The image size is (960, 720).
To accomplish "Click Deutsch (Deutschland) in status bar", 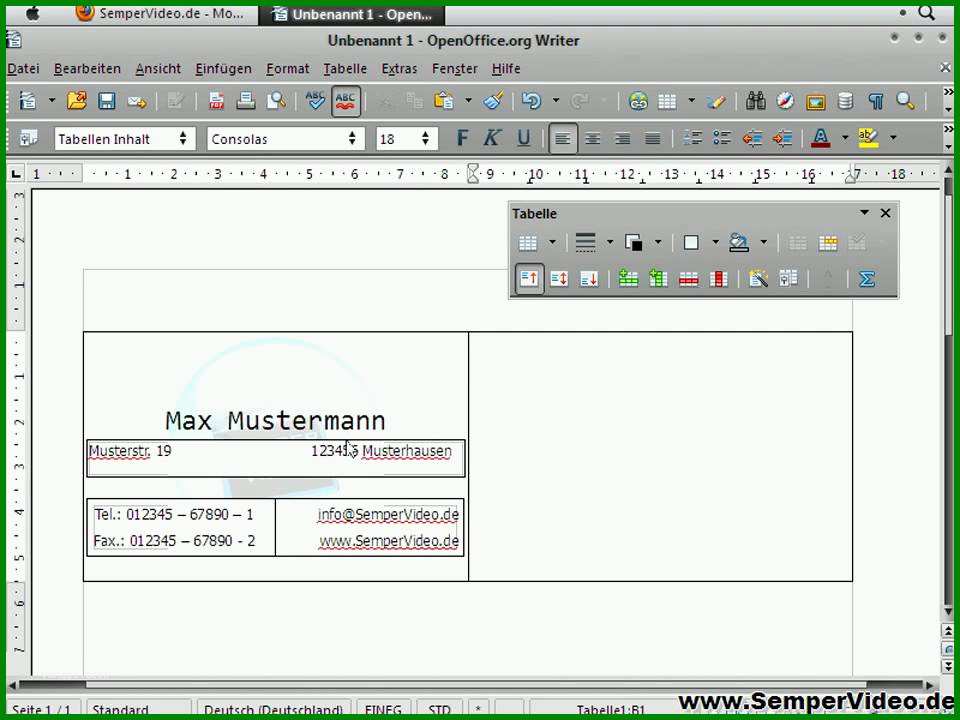I will pos(273,710).
